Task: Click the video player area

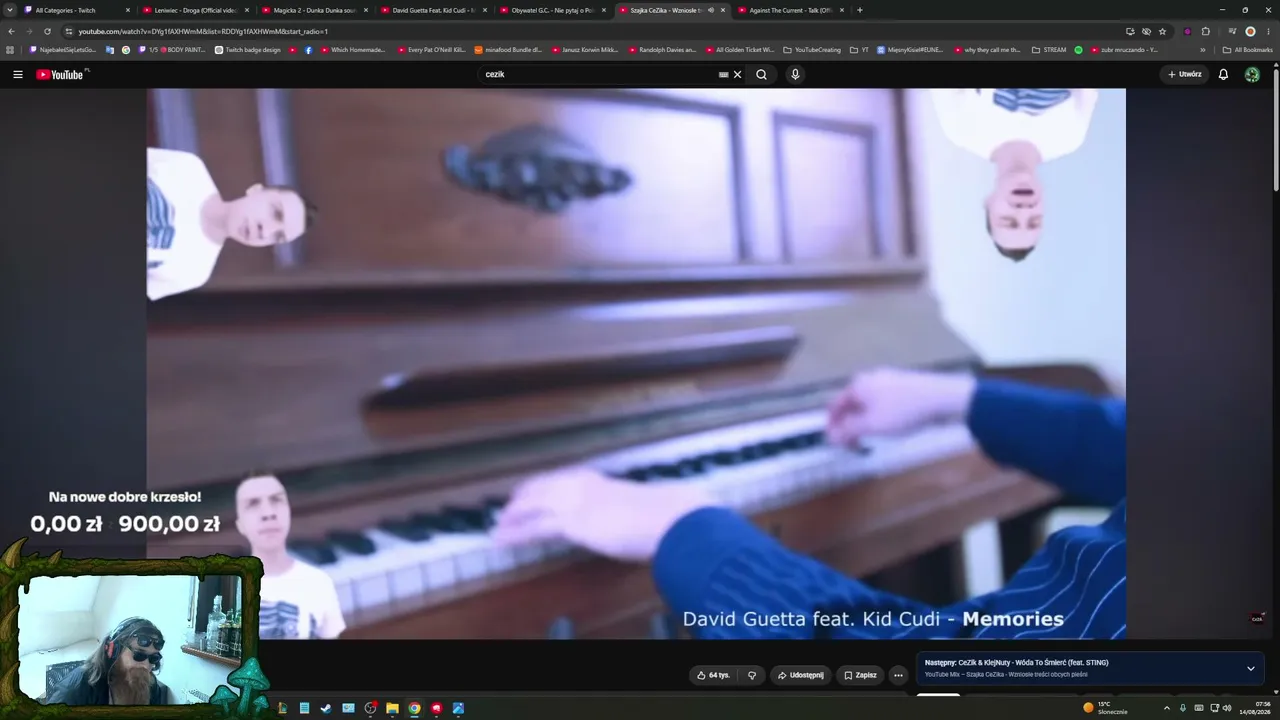Action: coord(636,363)
